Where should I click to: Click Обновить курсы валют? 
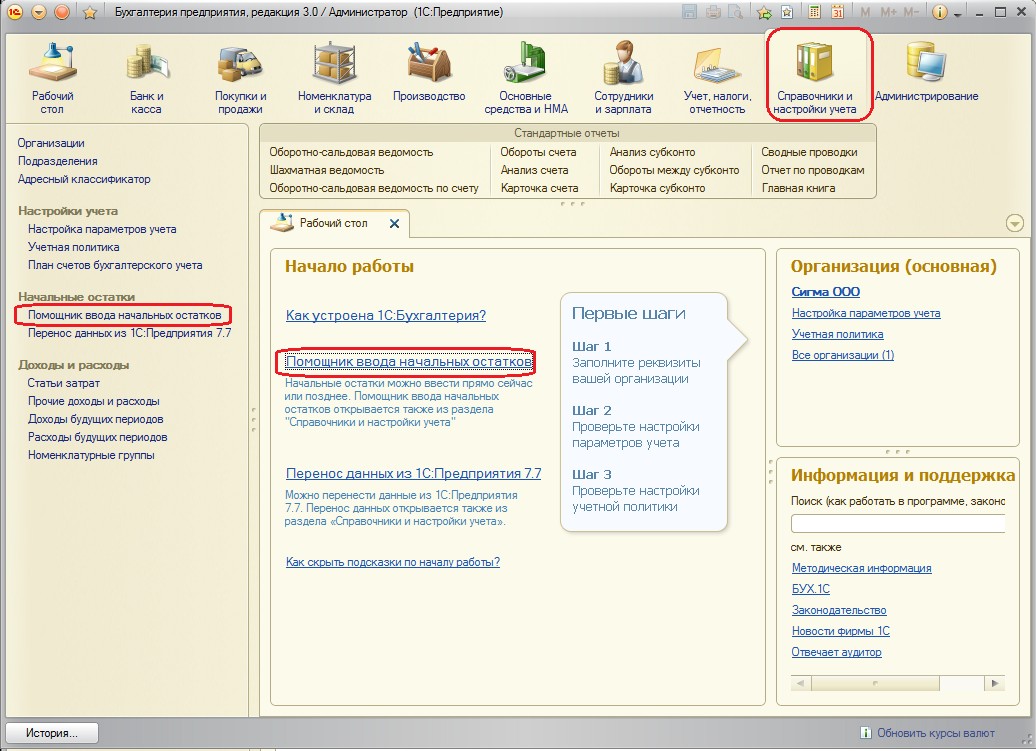coord(935,733)
